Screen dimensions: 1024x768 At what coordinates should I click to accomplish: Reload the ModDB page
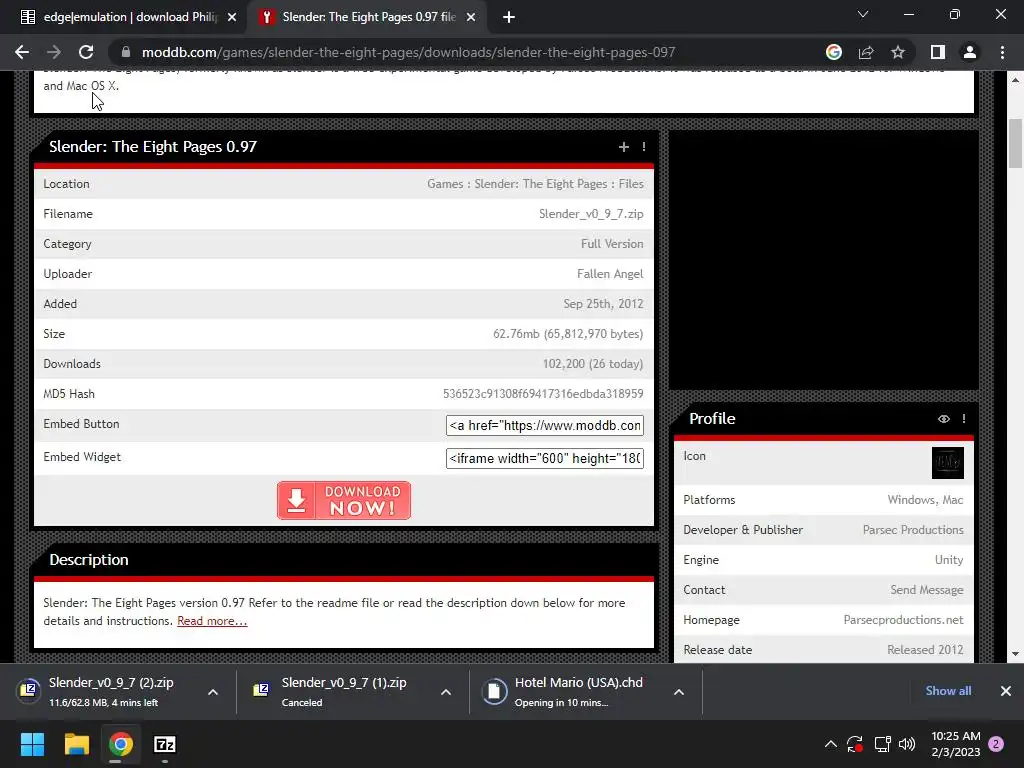(86, 52)
